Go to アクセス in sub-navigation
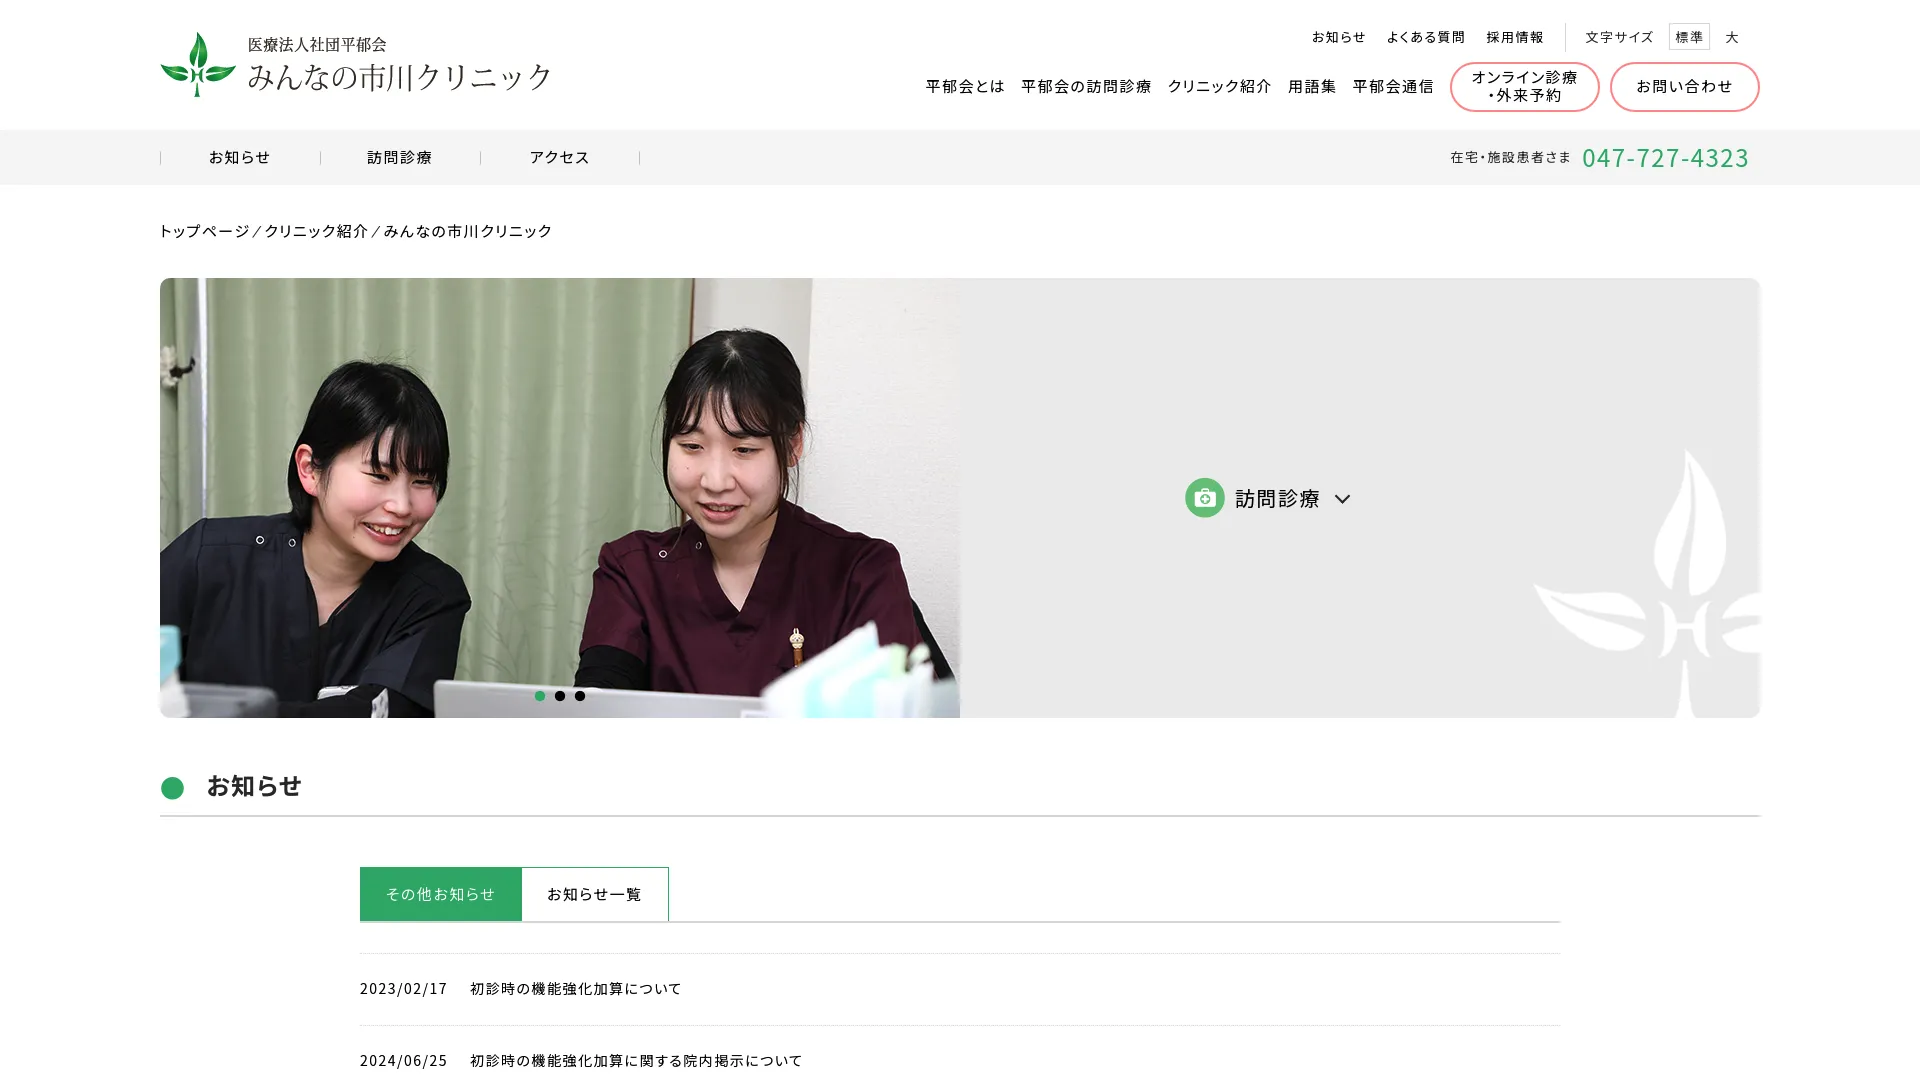Screen dimensions: 1920x1080 coord(560,157)
